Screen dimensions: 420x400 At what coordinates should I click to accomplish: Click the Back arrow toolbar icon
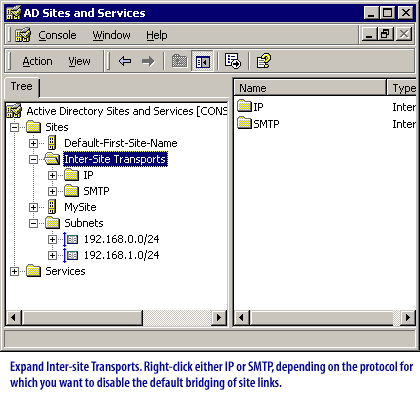125,61
